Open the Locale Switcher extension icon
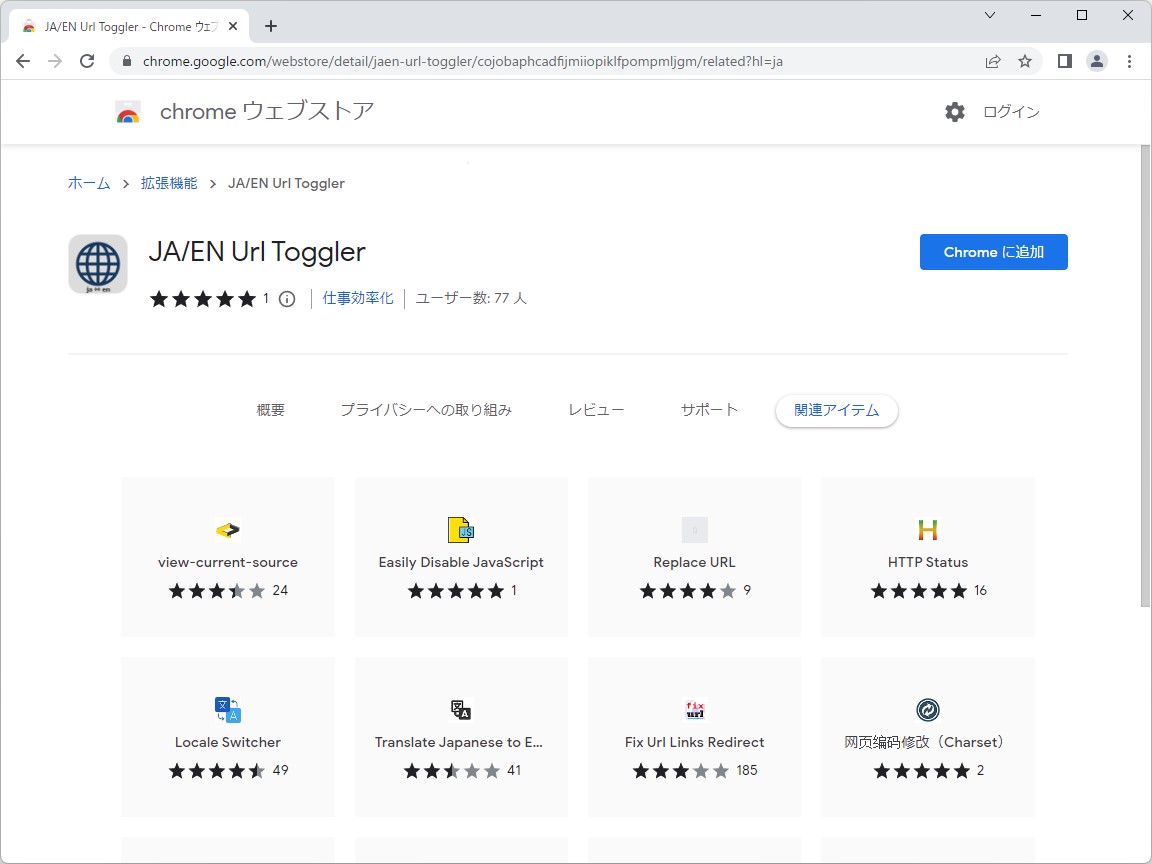 227,710
